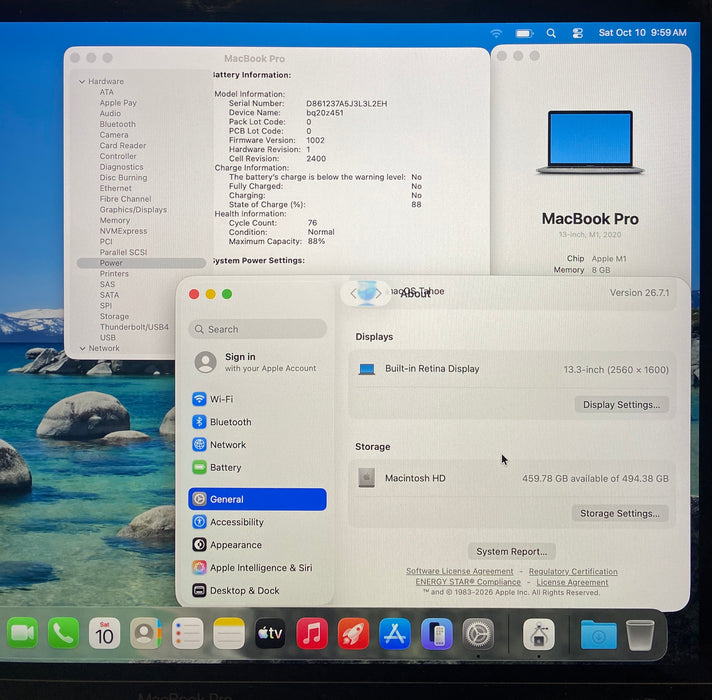Open the Downloads folder in Dock

598,635
